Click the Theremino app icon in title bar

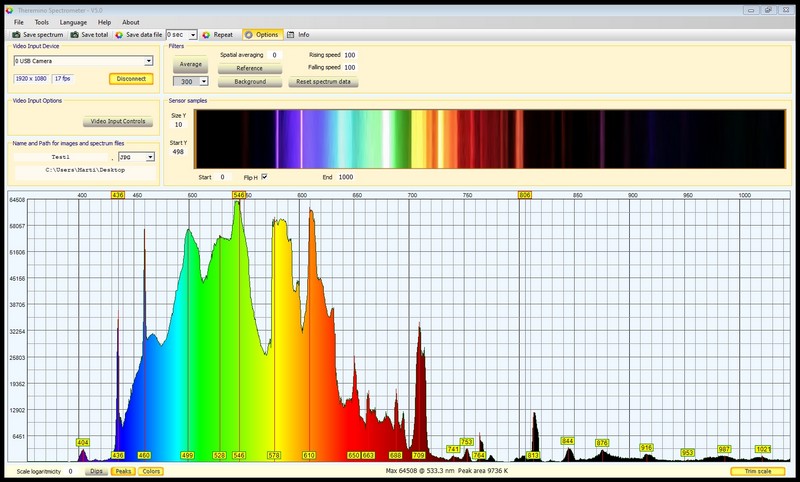click(x=8, y=8)
